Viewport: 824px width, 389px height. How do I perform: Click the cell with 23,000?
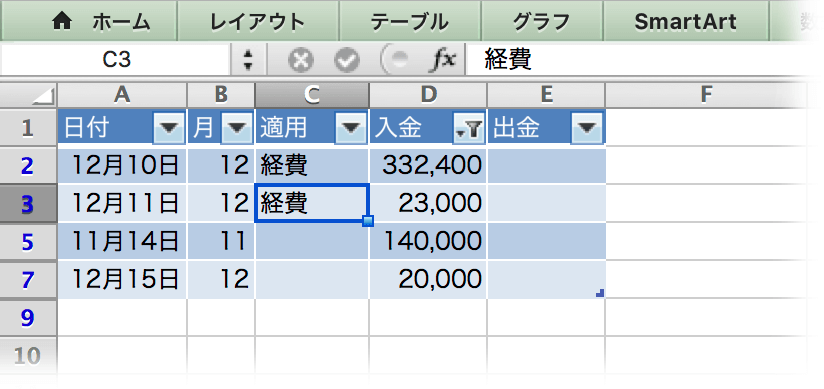pos(428,203)
